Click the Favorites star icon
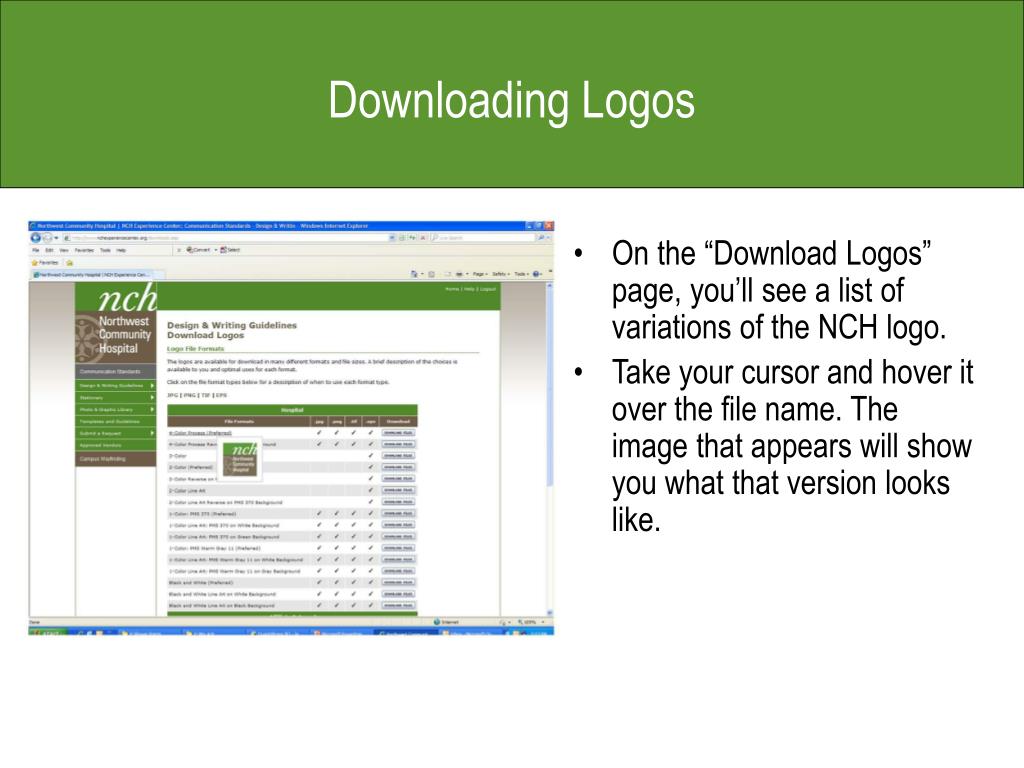The image size is (1024, 768). click(x=35, y=263)
